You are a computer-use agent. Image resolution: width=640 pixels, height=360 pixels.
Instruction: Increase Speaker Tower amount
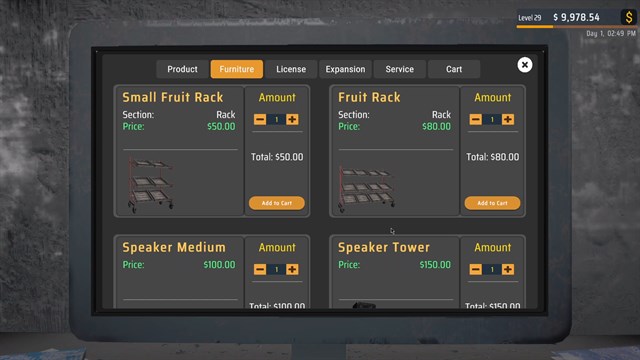pyautogui.click(x=508, y=269)
